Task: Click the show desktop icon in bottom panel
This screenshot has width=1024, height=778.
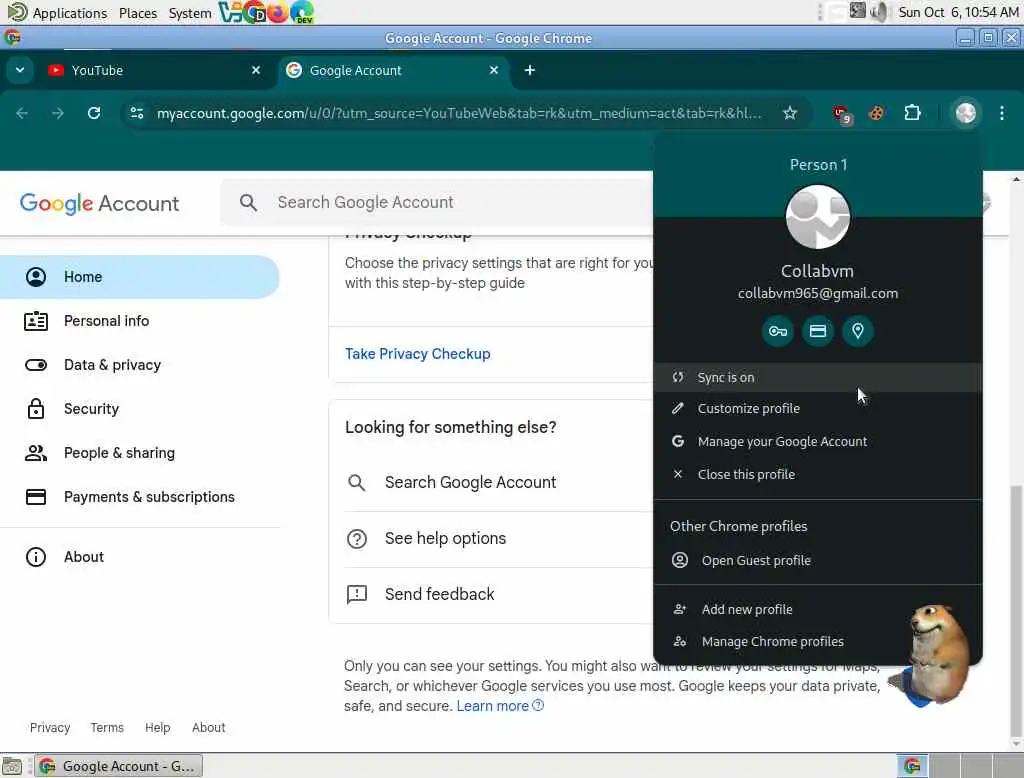Action: [12, 766]
